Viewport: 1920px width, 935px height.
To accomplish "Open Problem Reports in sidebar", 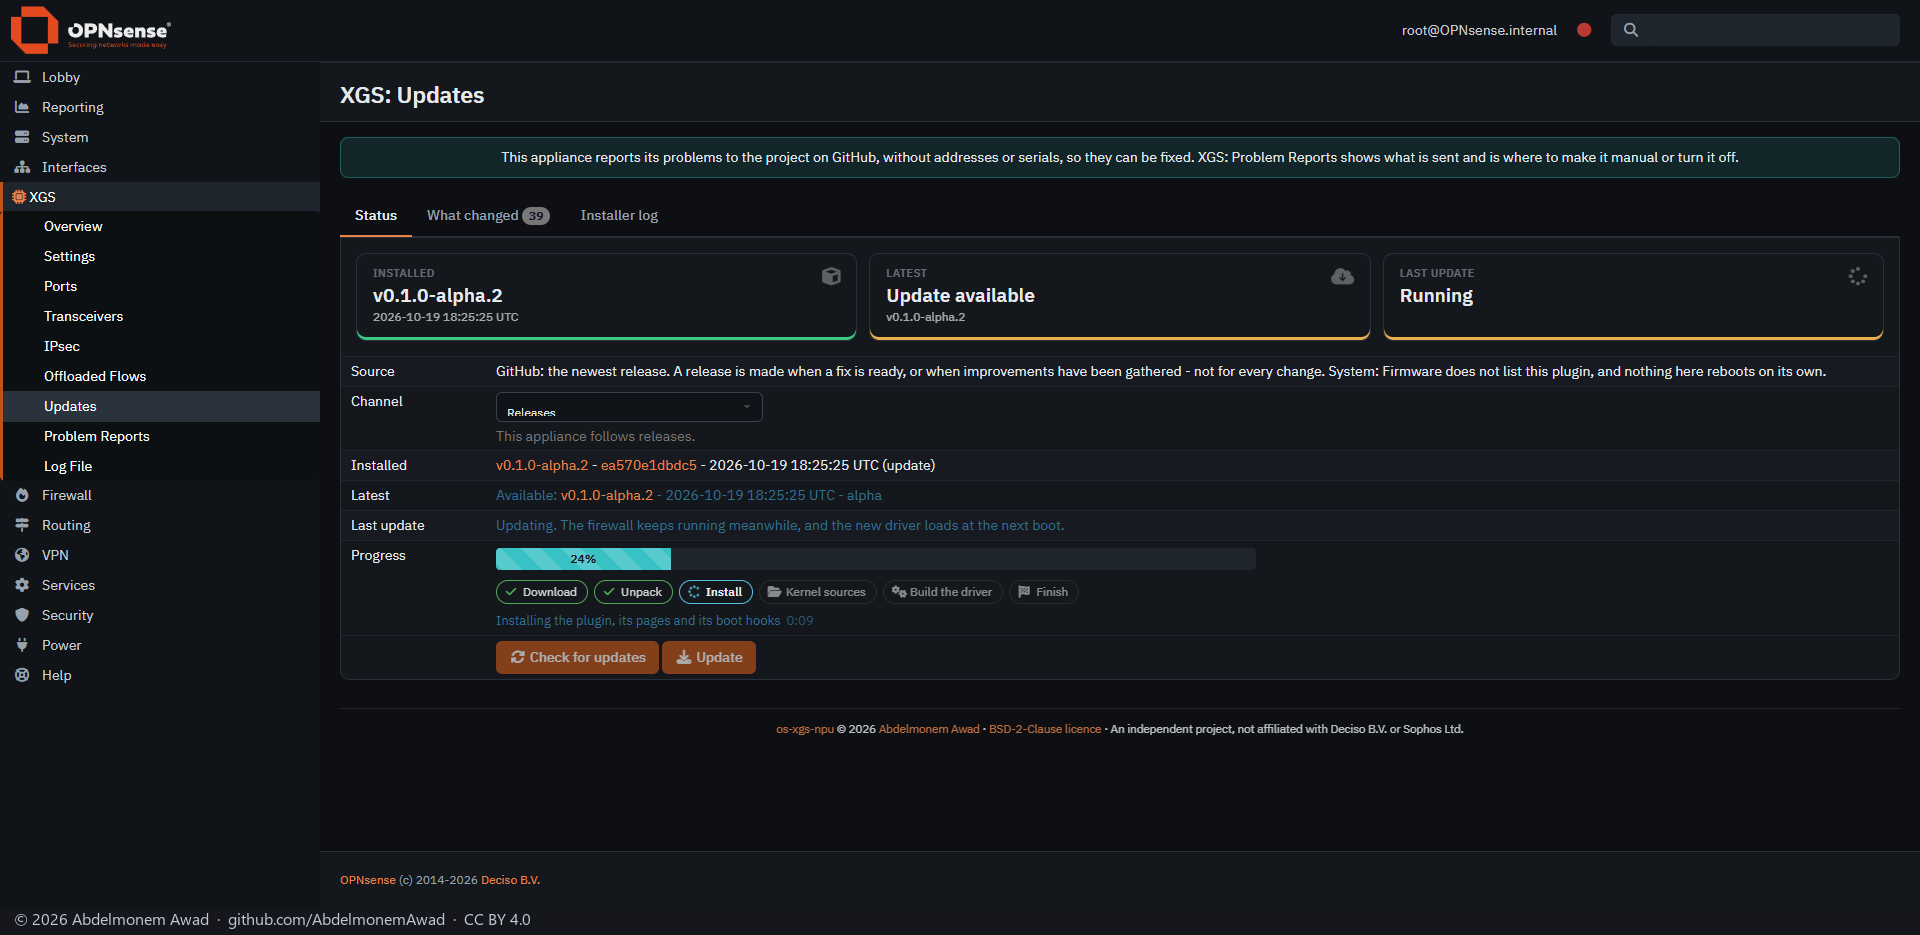I will pyautogui.click(x=97, y=436).
